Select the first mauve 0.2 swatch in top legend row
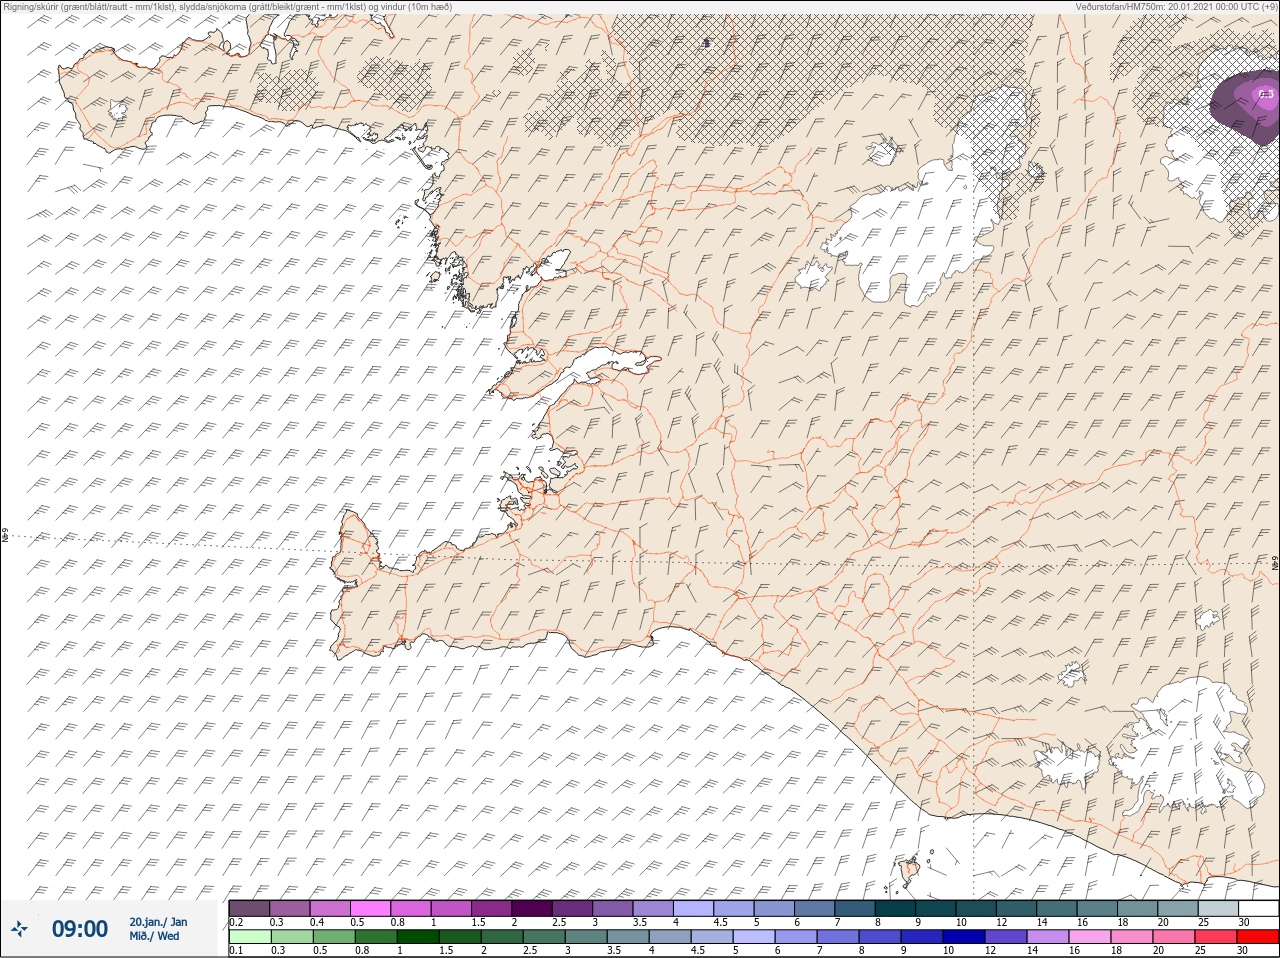Screen dimensions: 1280x958 click(x=249, y=908)
